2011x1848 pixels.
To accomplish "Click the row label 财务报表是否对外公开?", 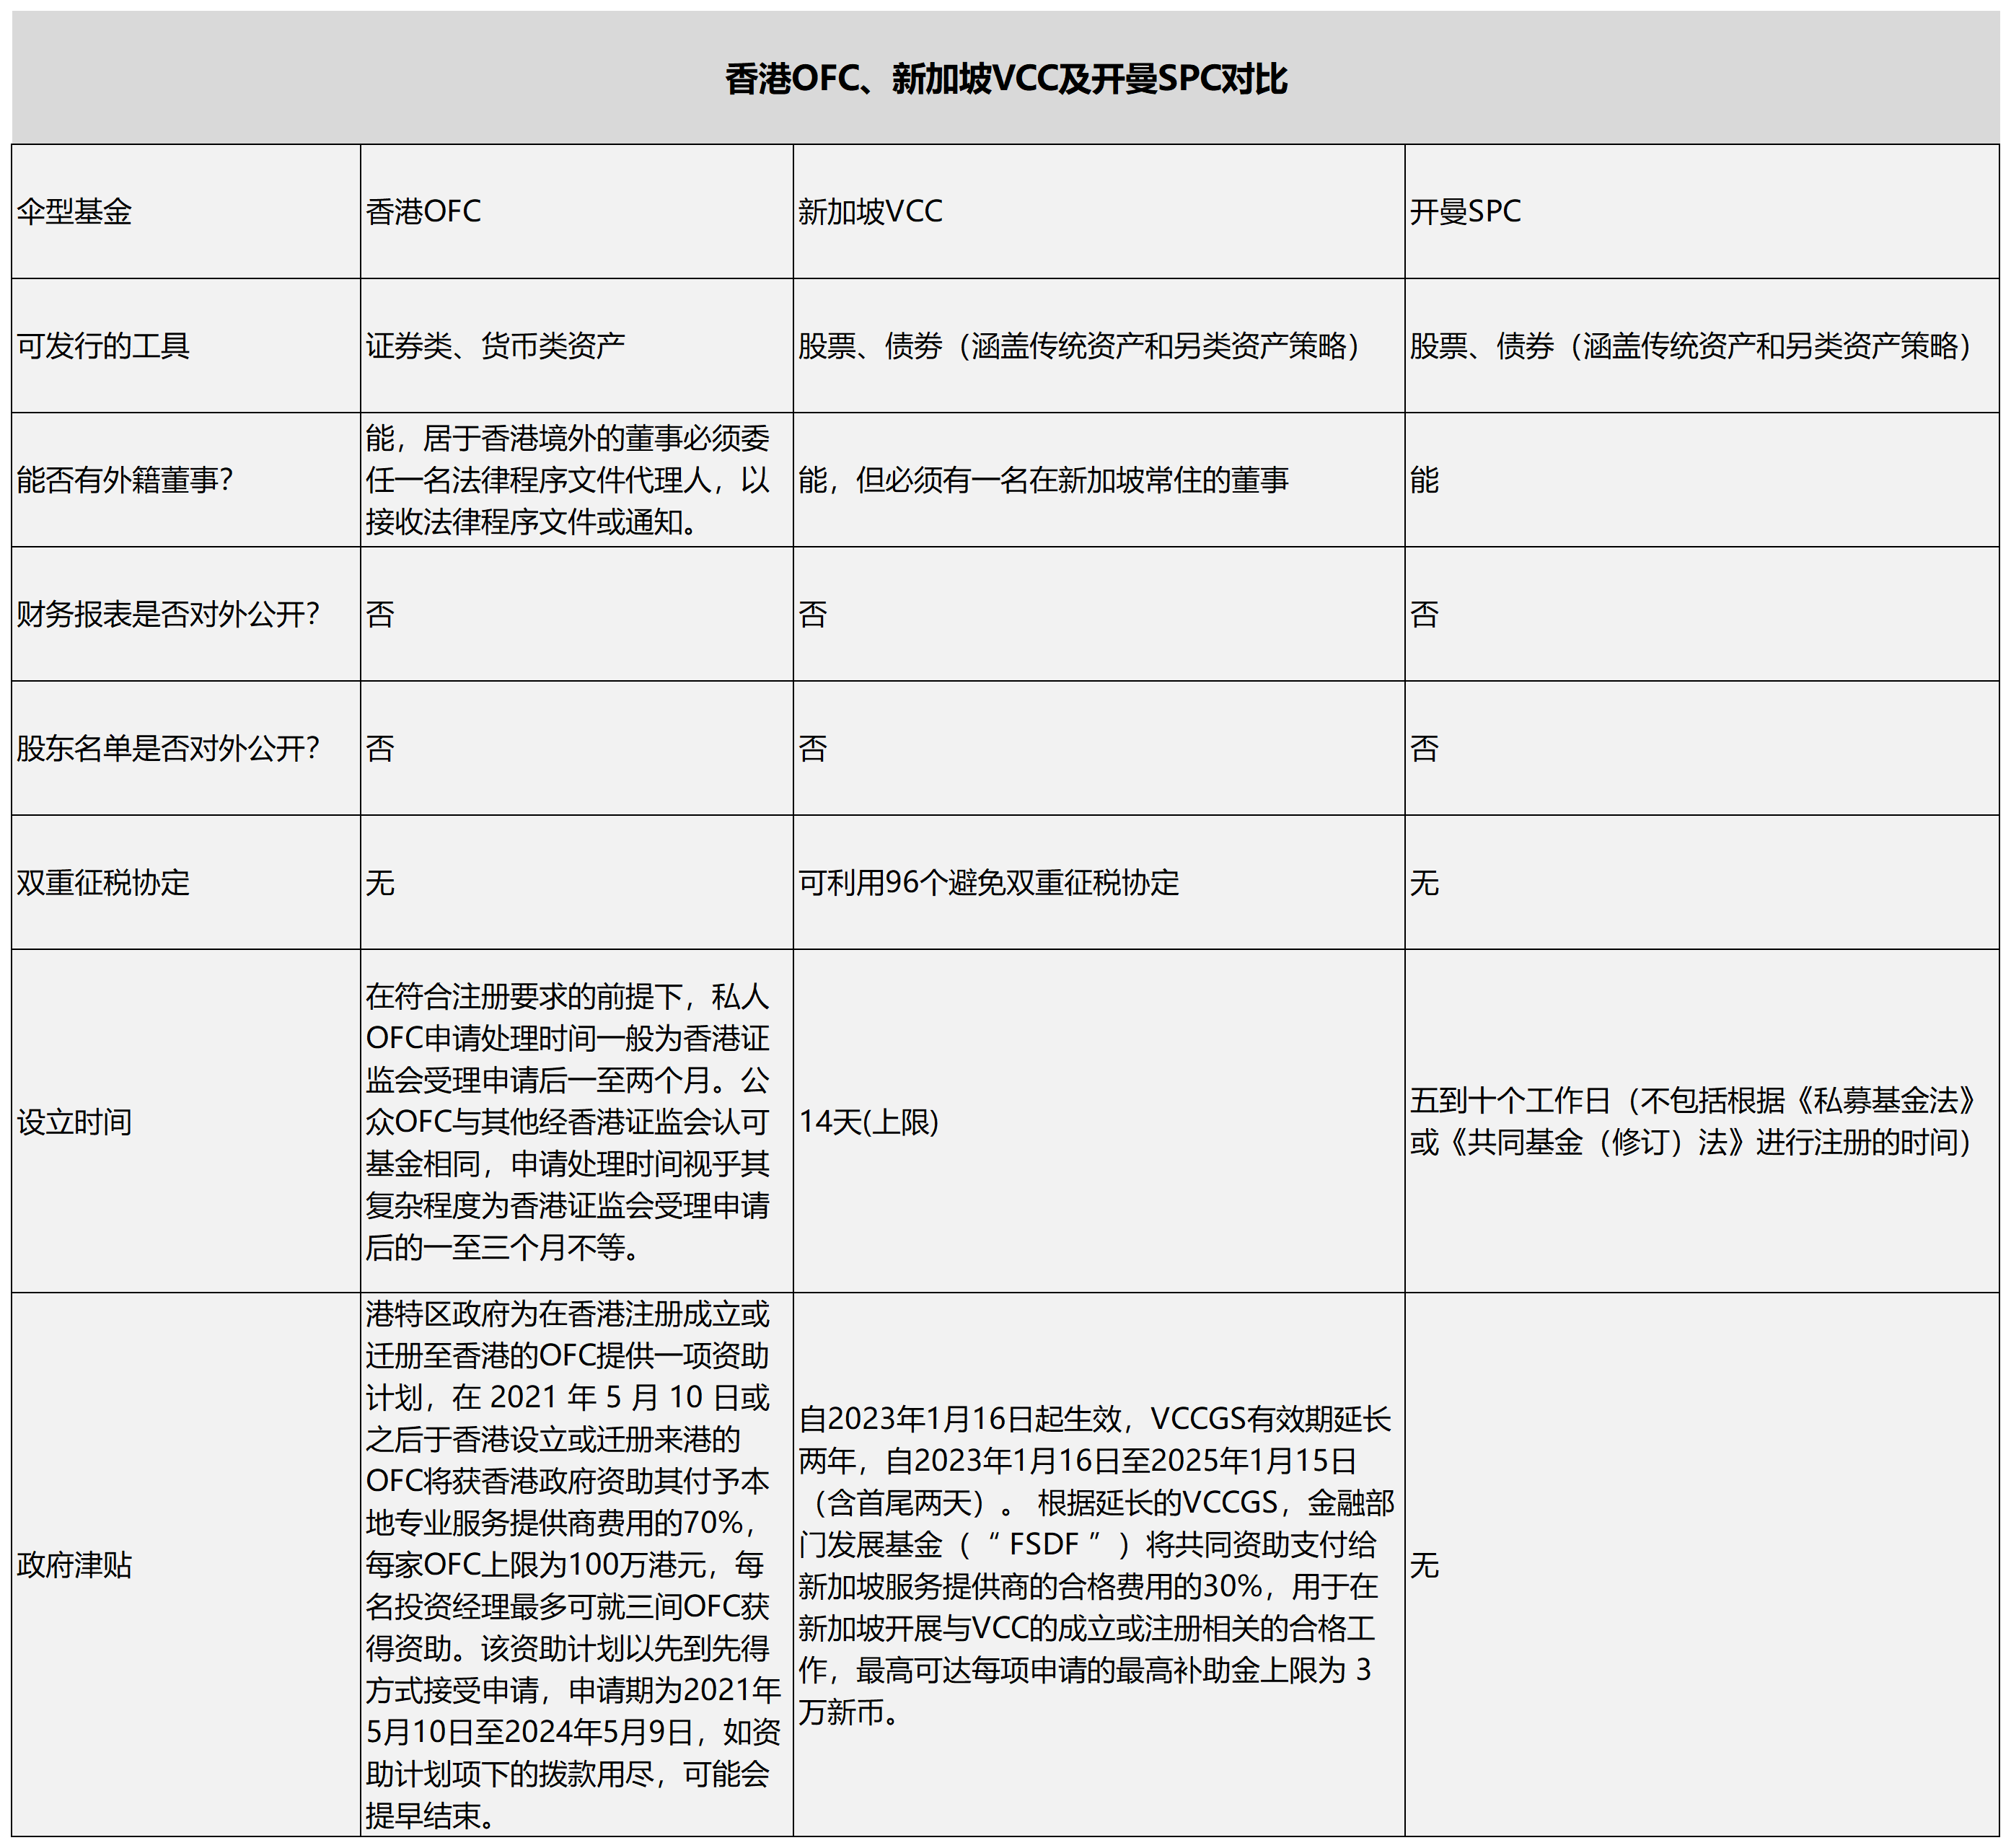I will click(186, 614).
